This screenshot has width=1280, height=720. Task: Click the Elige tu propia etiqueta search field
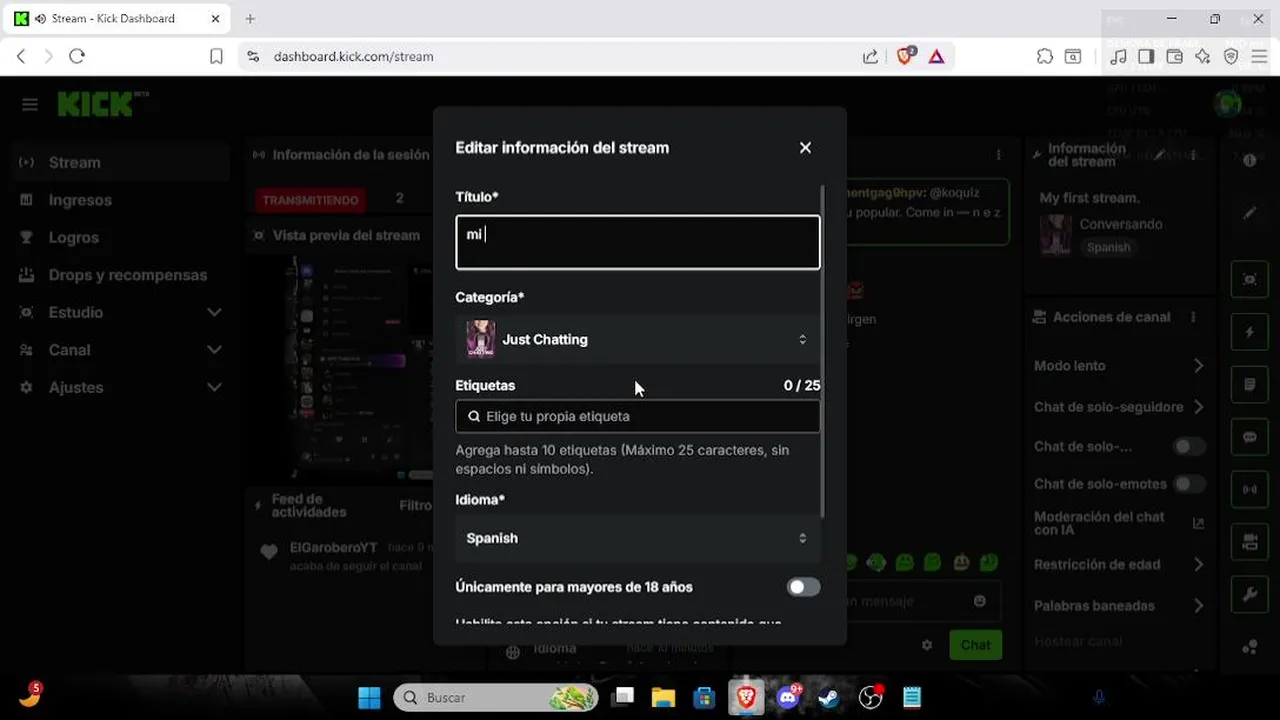[x=637, y=416]
